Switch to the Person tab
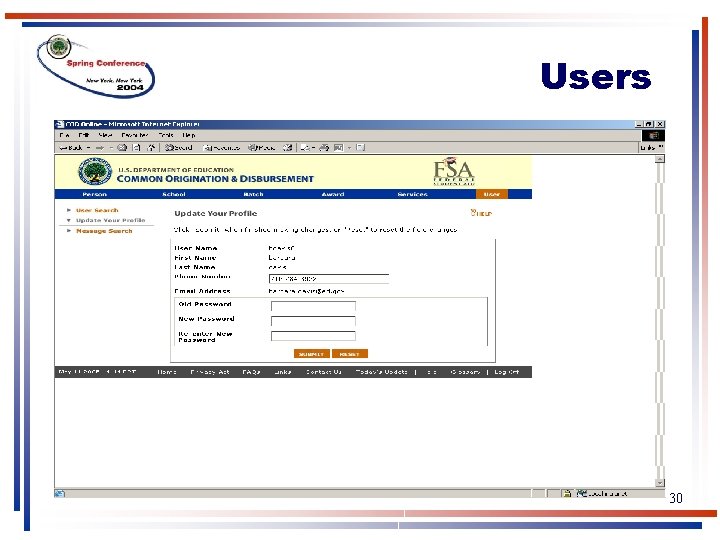The image size is (720, 540). [x=95, y=195]
